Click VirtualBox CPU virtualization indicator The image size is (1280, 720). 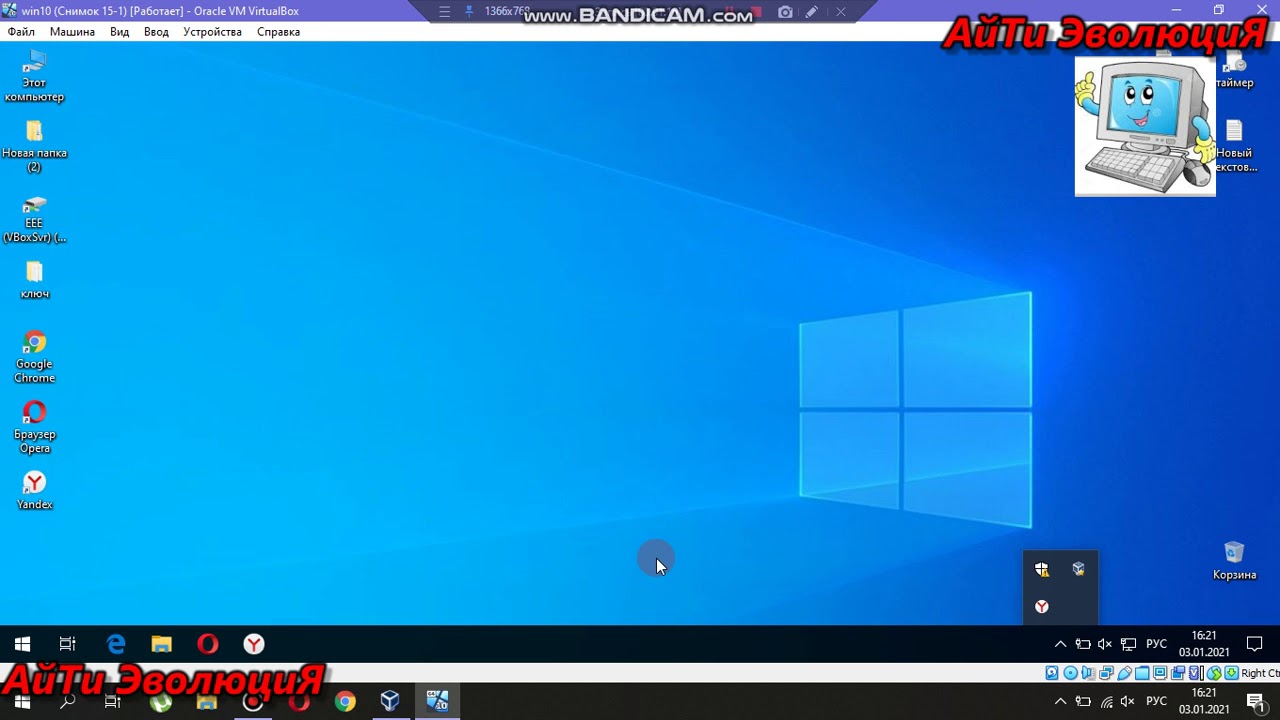1196,673
